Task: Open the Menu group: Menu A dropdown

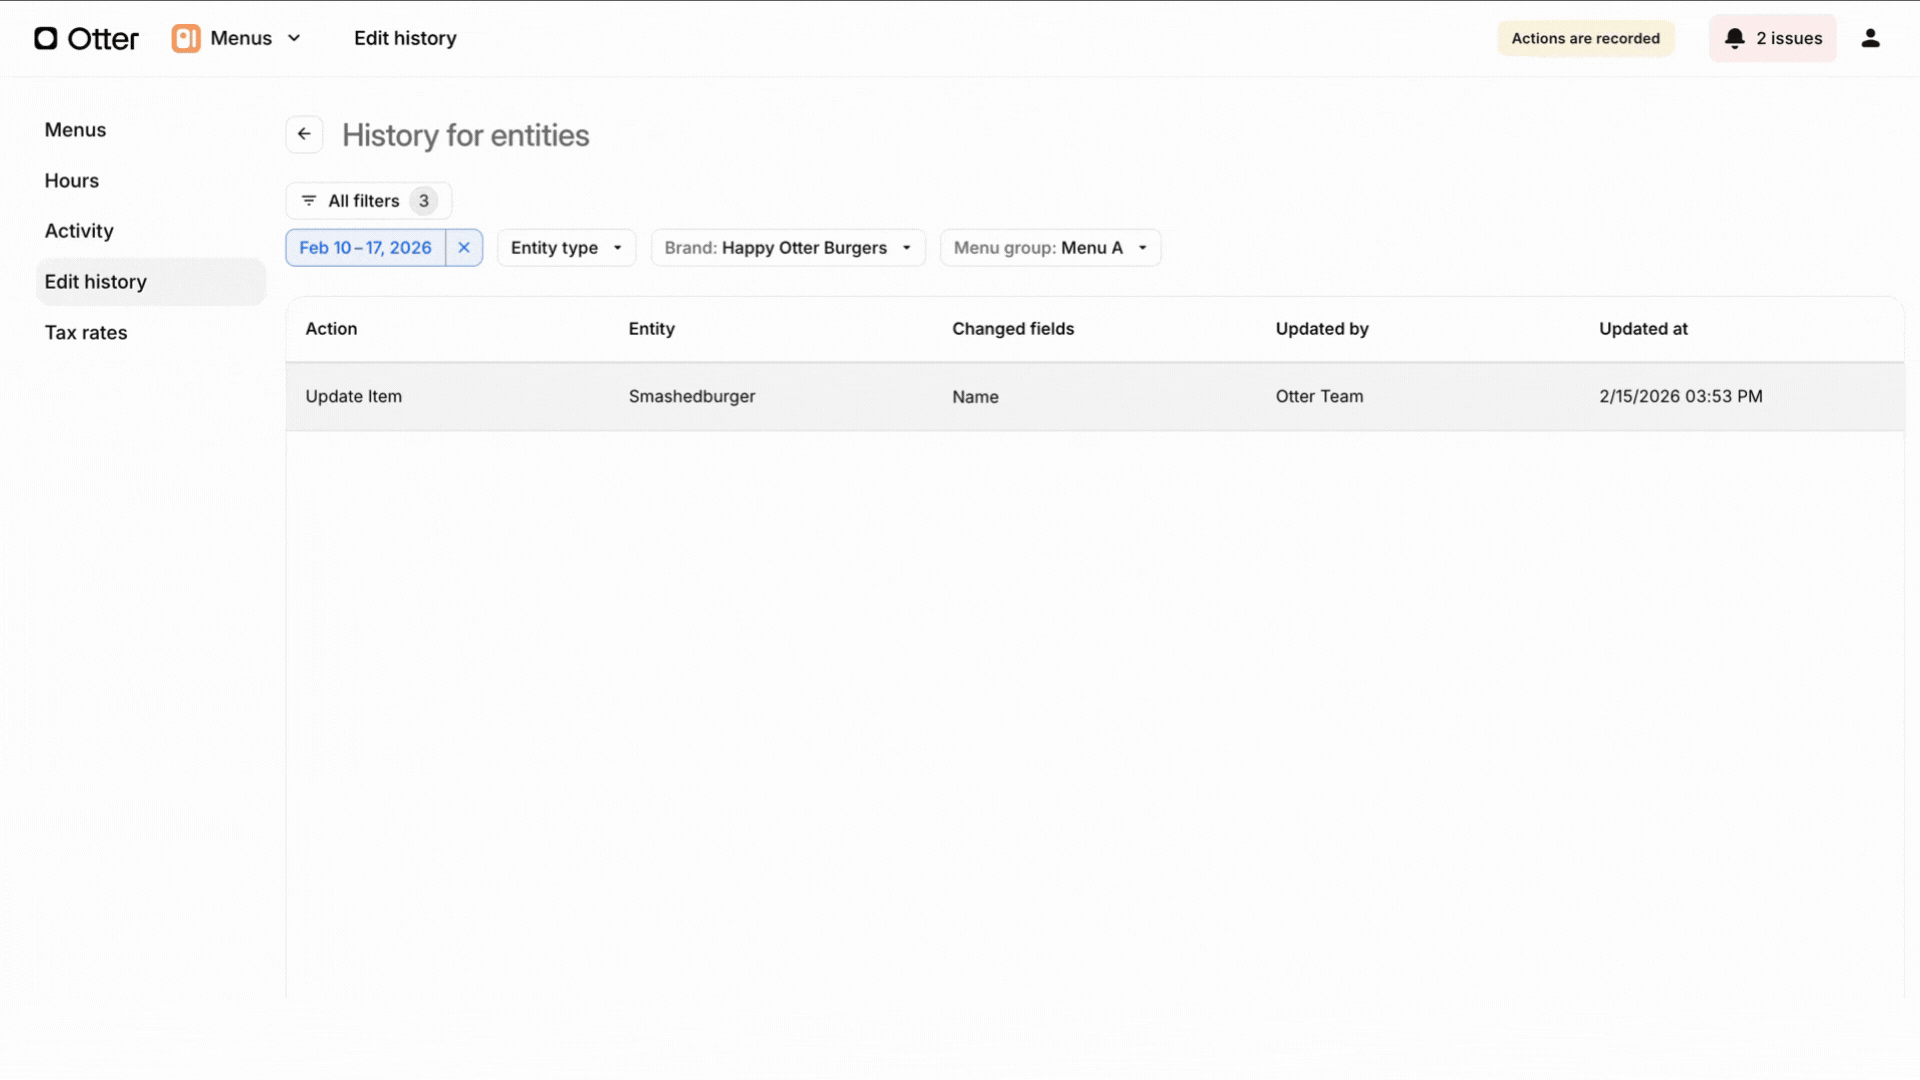Action: tap(1050, 247)
